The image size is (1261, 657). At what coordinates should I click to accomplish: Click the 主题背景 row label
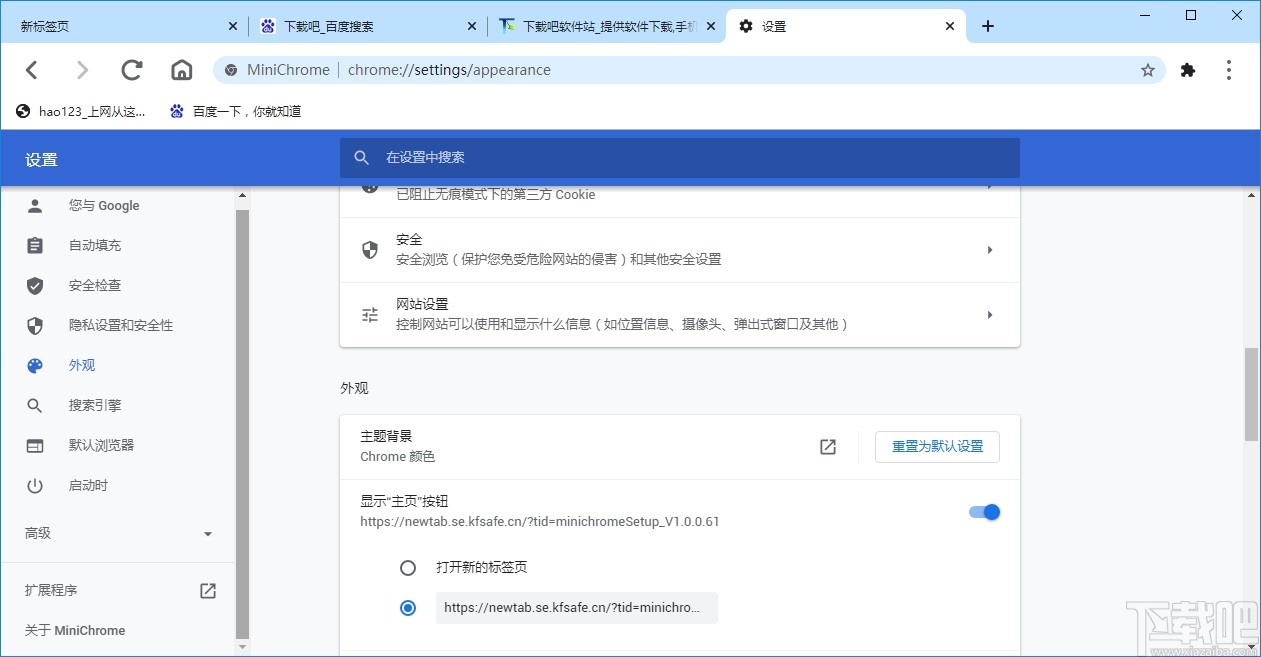tap(386, 437)
